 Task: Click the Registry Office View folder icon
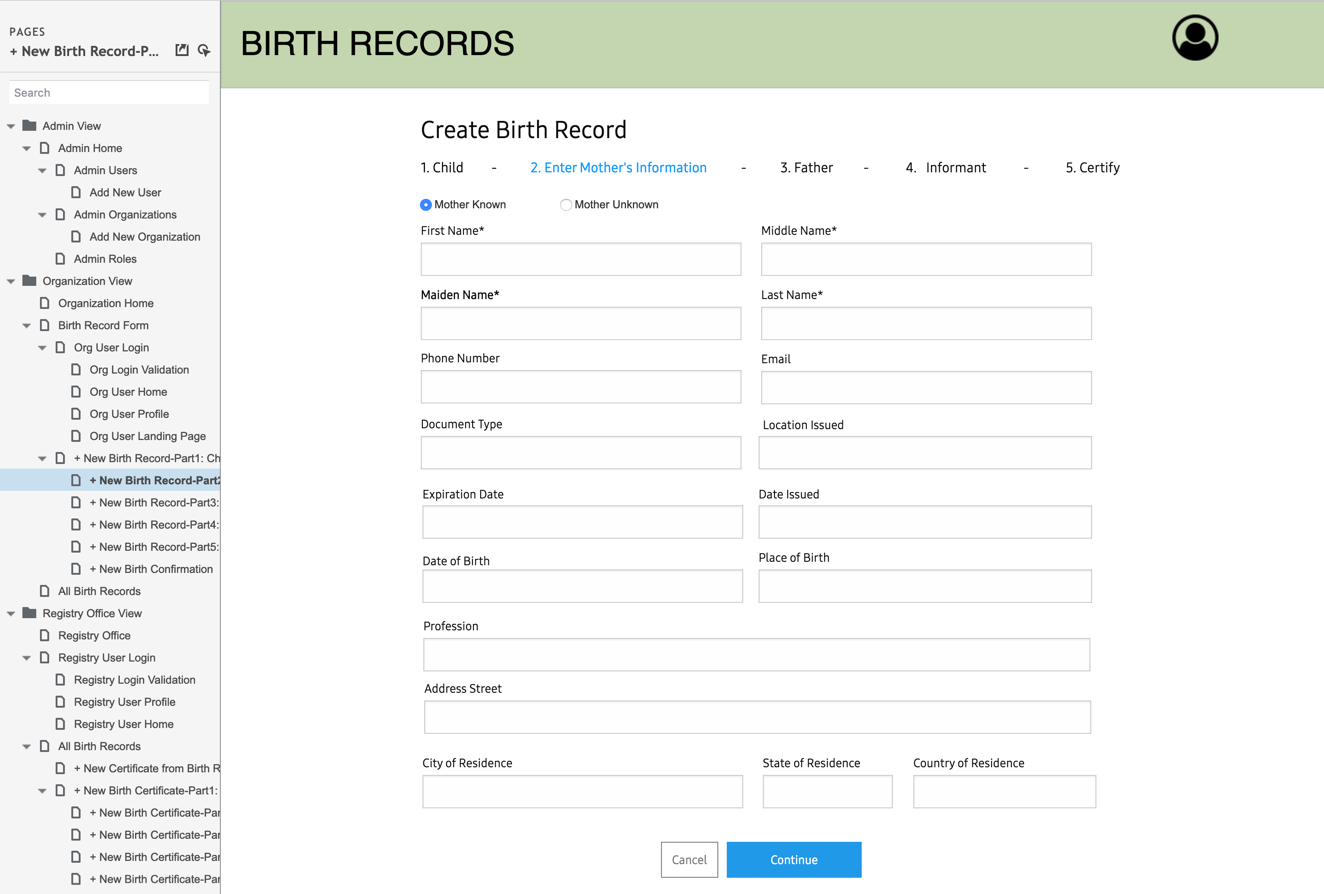(30, 613)
